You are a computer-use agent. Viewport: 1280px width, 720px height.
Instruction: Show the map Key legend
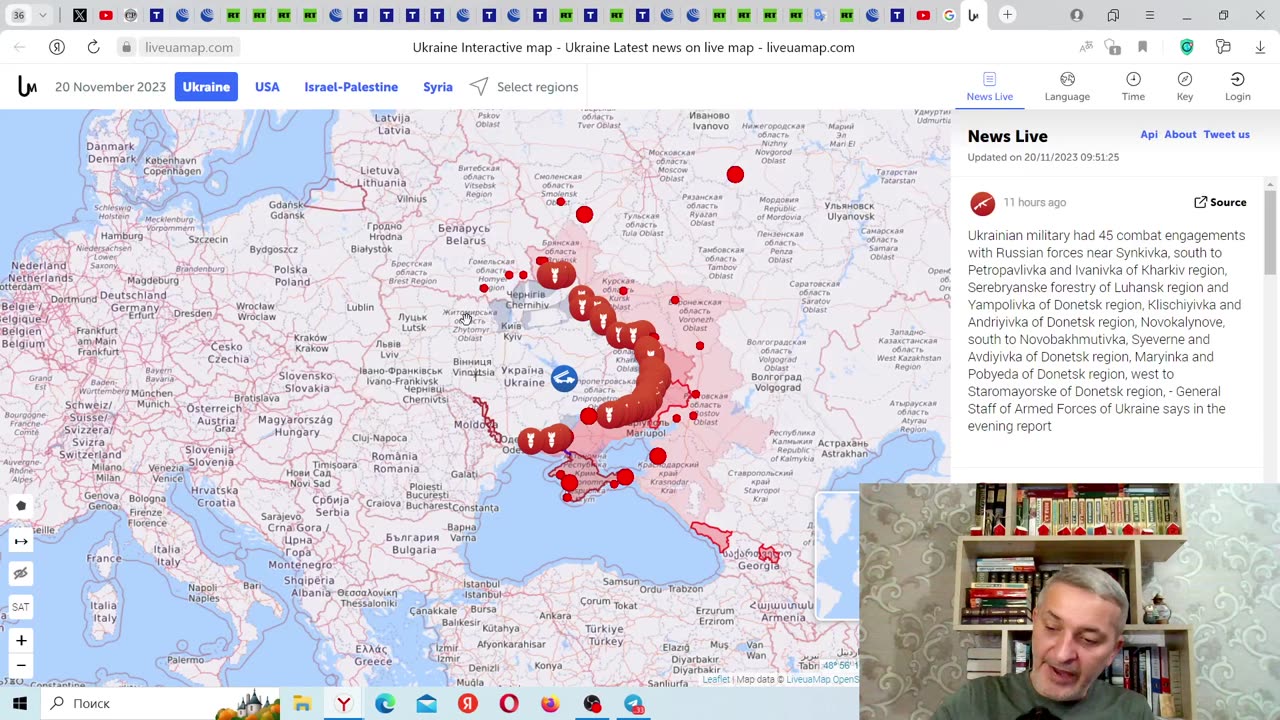[x=1185, y=86]
